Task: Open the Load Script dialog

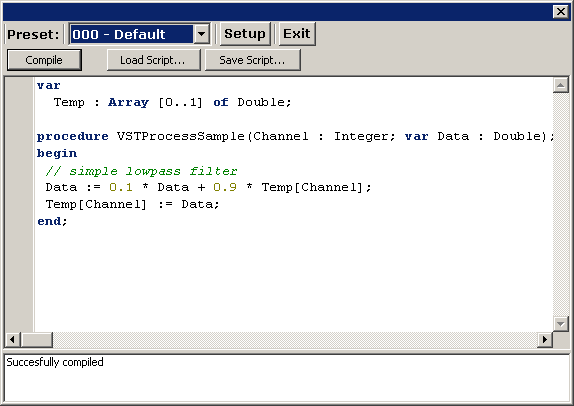Action: pyautogui.click(x=153, y=60)
